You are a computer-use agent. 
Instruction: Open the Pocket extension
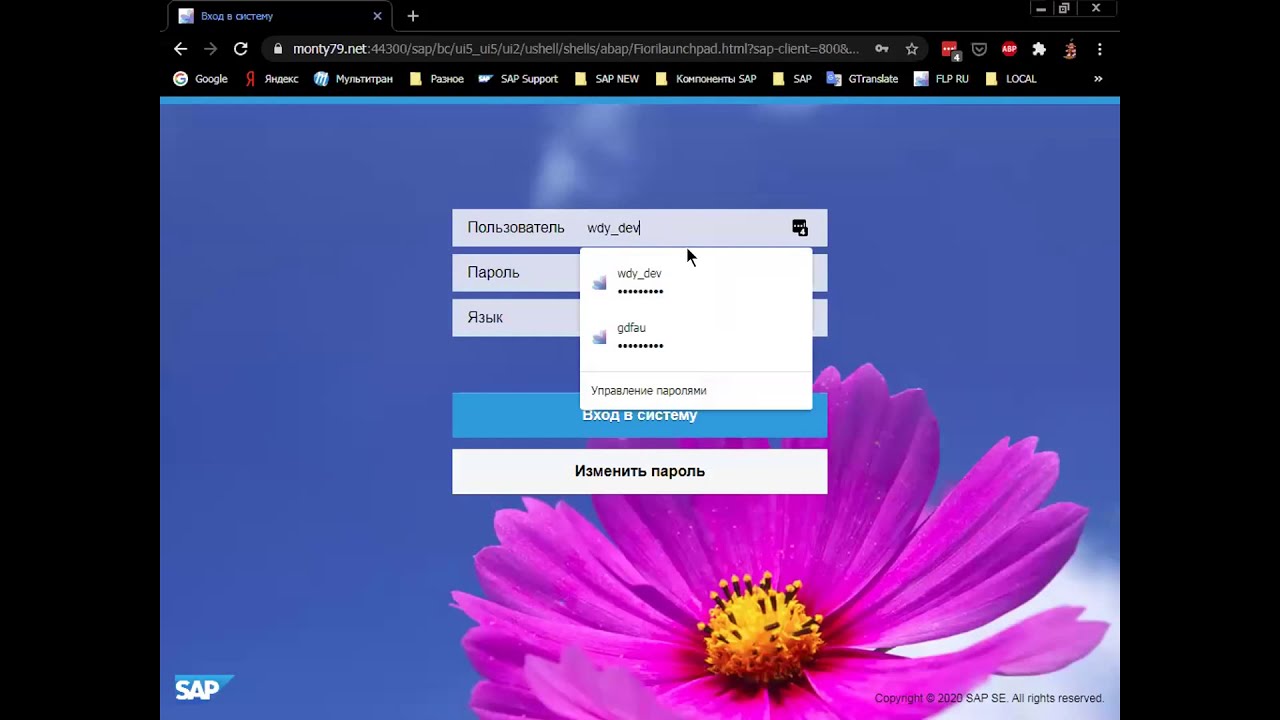point(979,49)
